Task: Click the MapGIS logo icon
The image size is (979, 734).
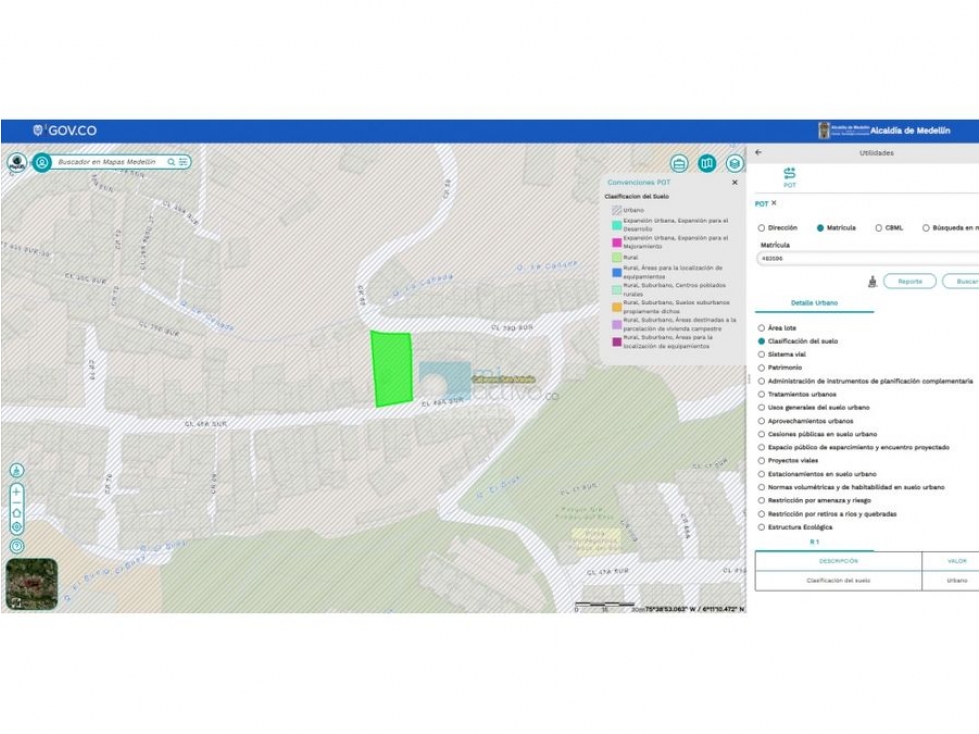Action: tap(17, 162)
